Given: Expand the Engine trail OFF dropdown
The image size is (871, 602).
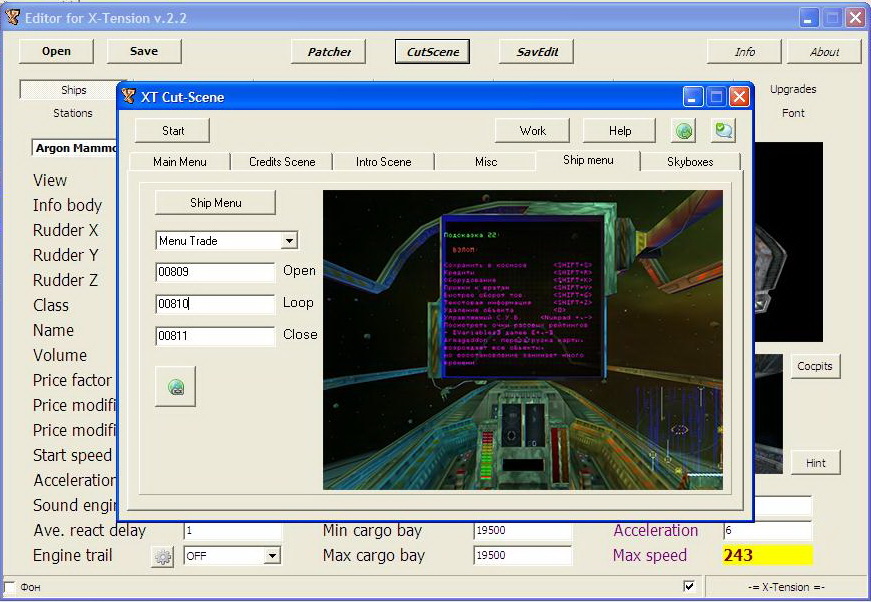Looking at the screenshot, I should [272, 556].
